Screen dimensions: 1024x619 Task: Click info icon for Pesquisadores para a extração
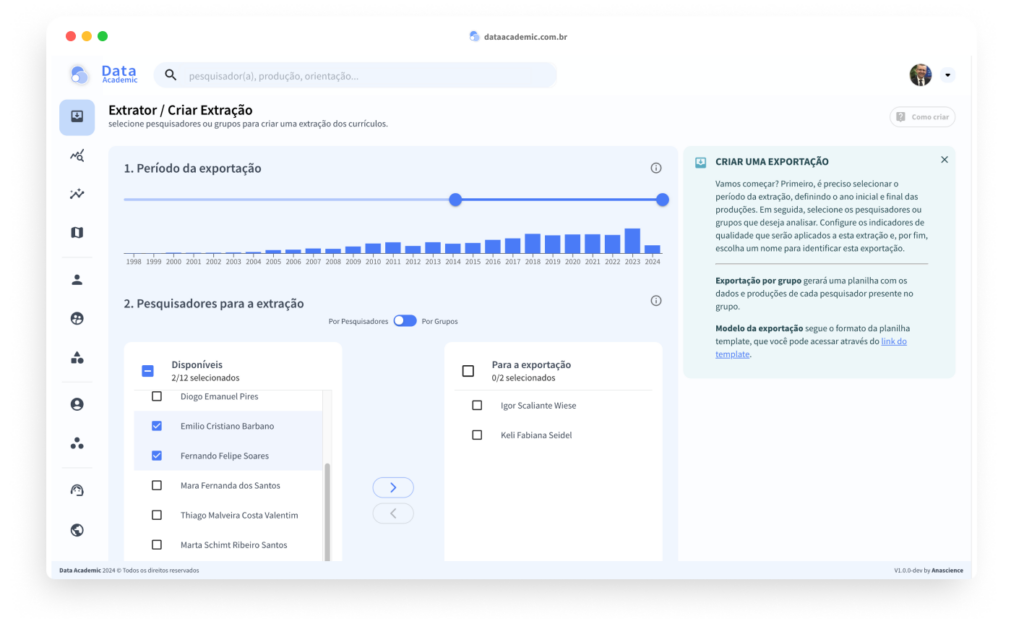[x=656, y=300]
